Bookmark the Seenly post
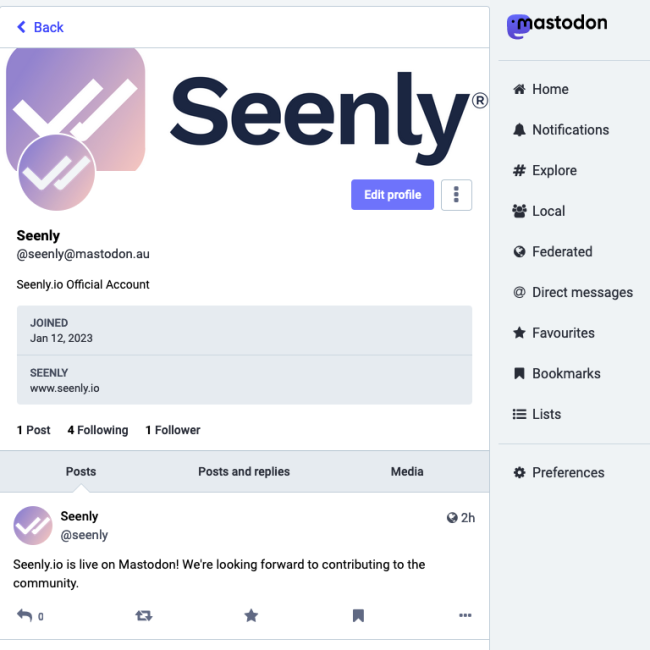The image size is (650, 650). (358, 616)
